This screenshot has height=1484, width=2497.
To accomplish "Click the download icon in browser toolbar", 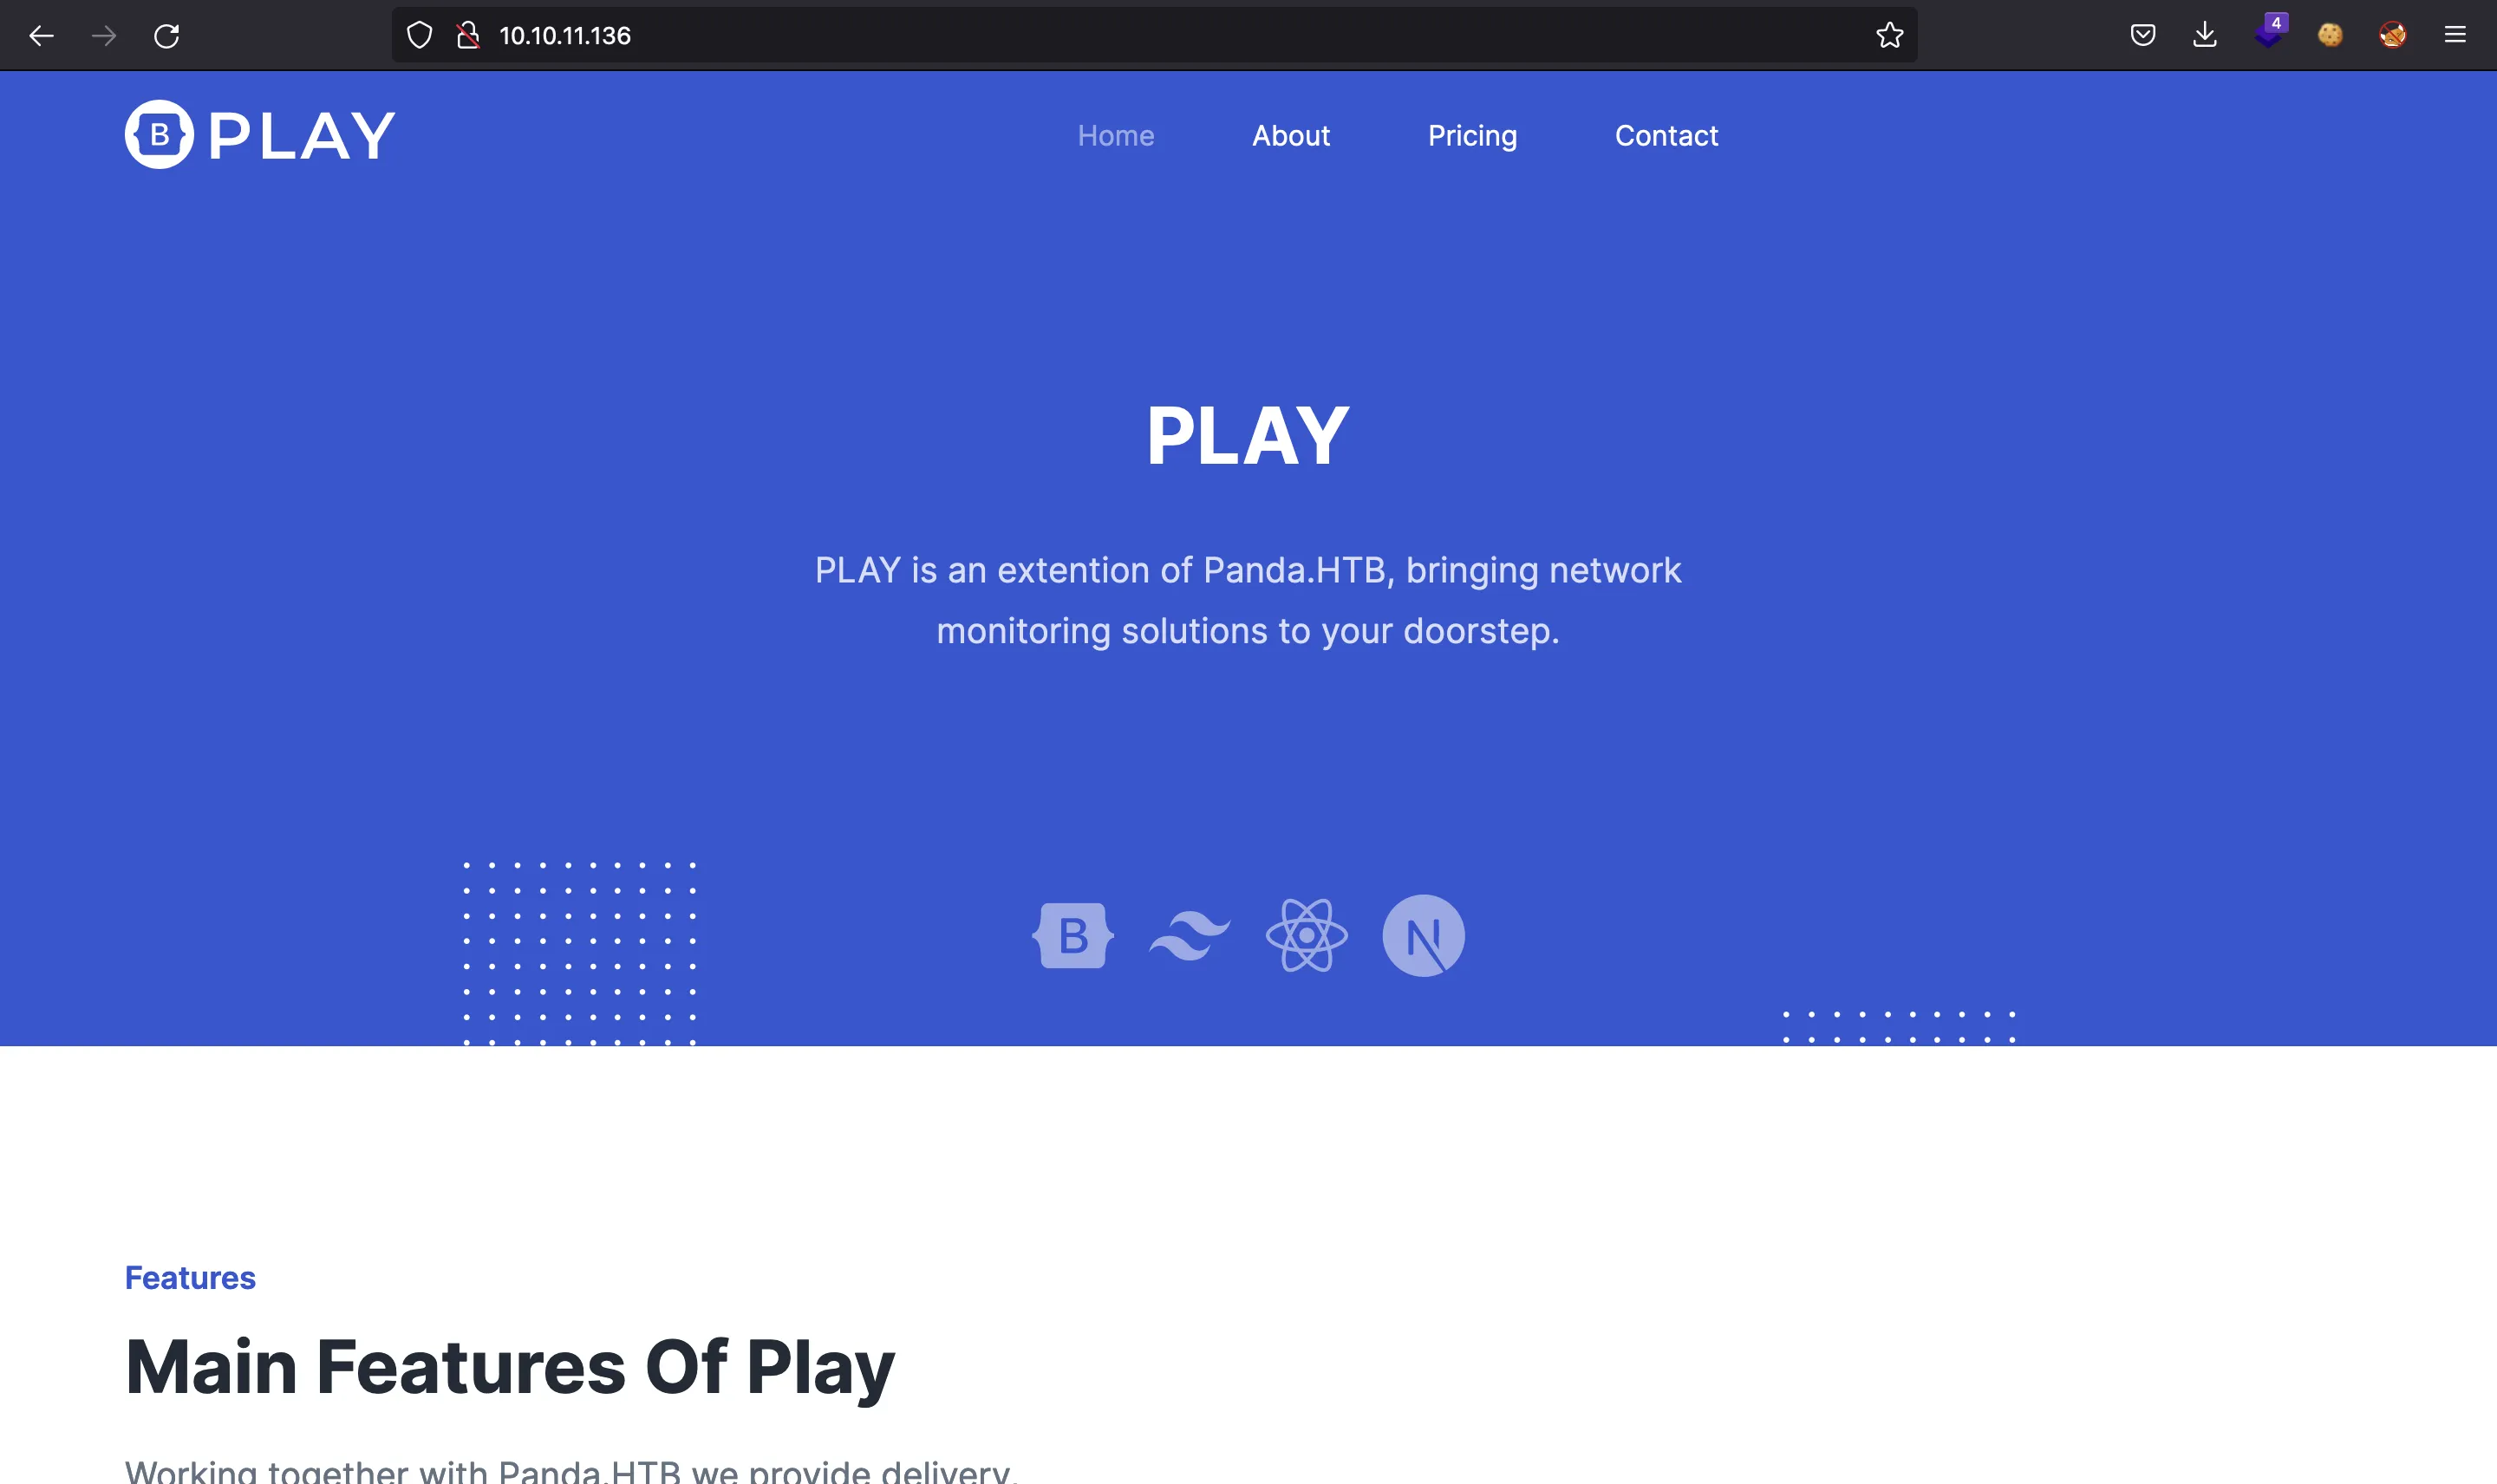I will point(2206,34).
